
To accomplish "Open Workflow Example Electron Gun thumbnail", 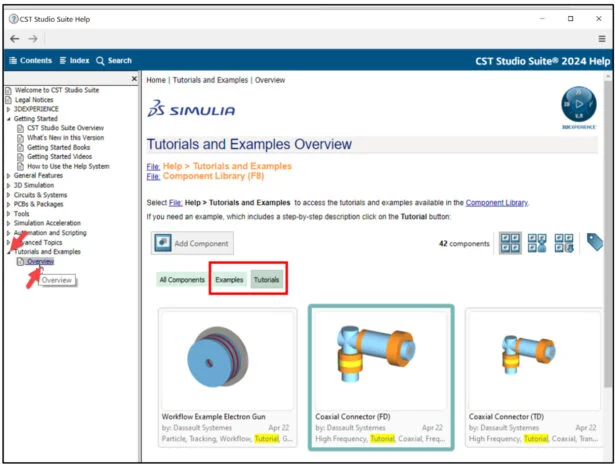I will (x=227, y=360).
